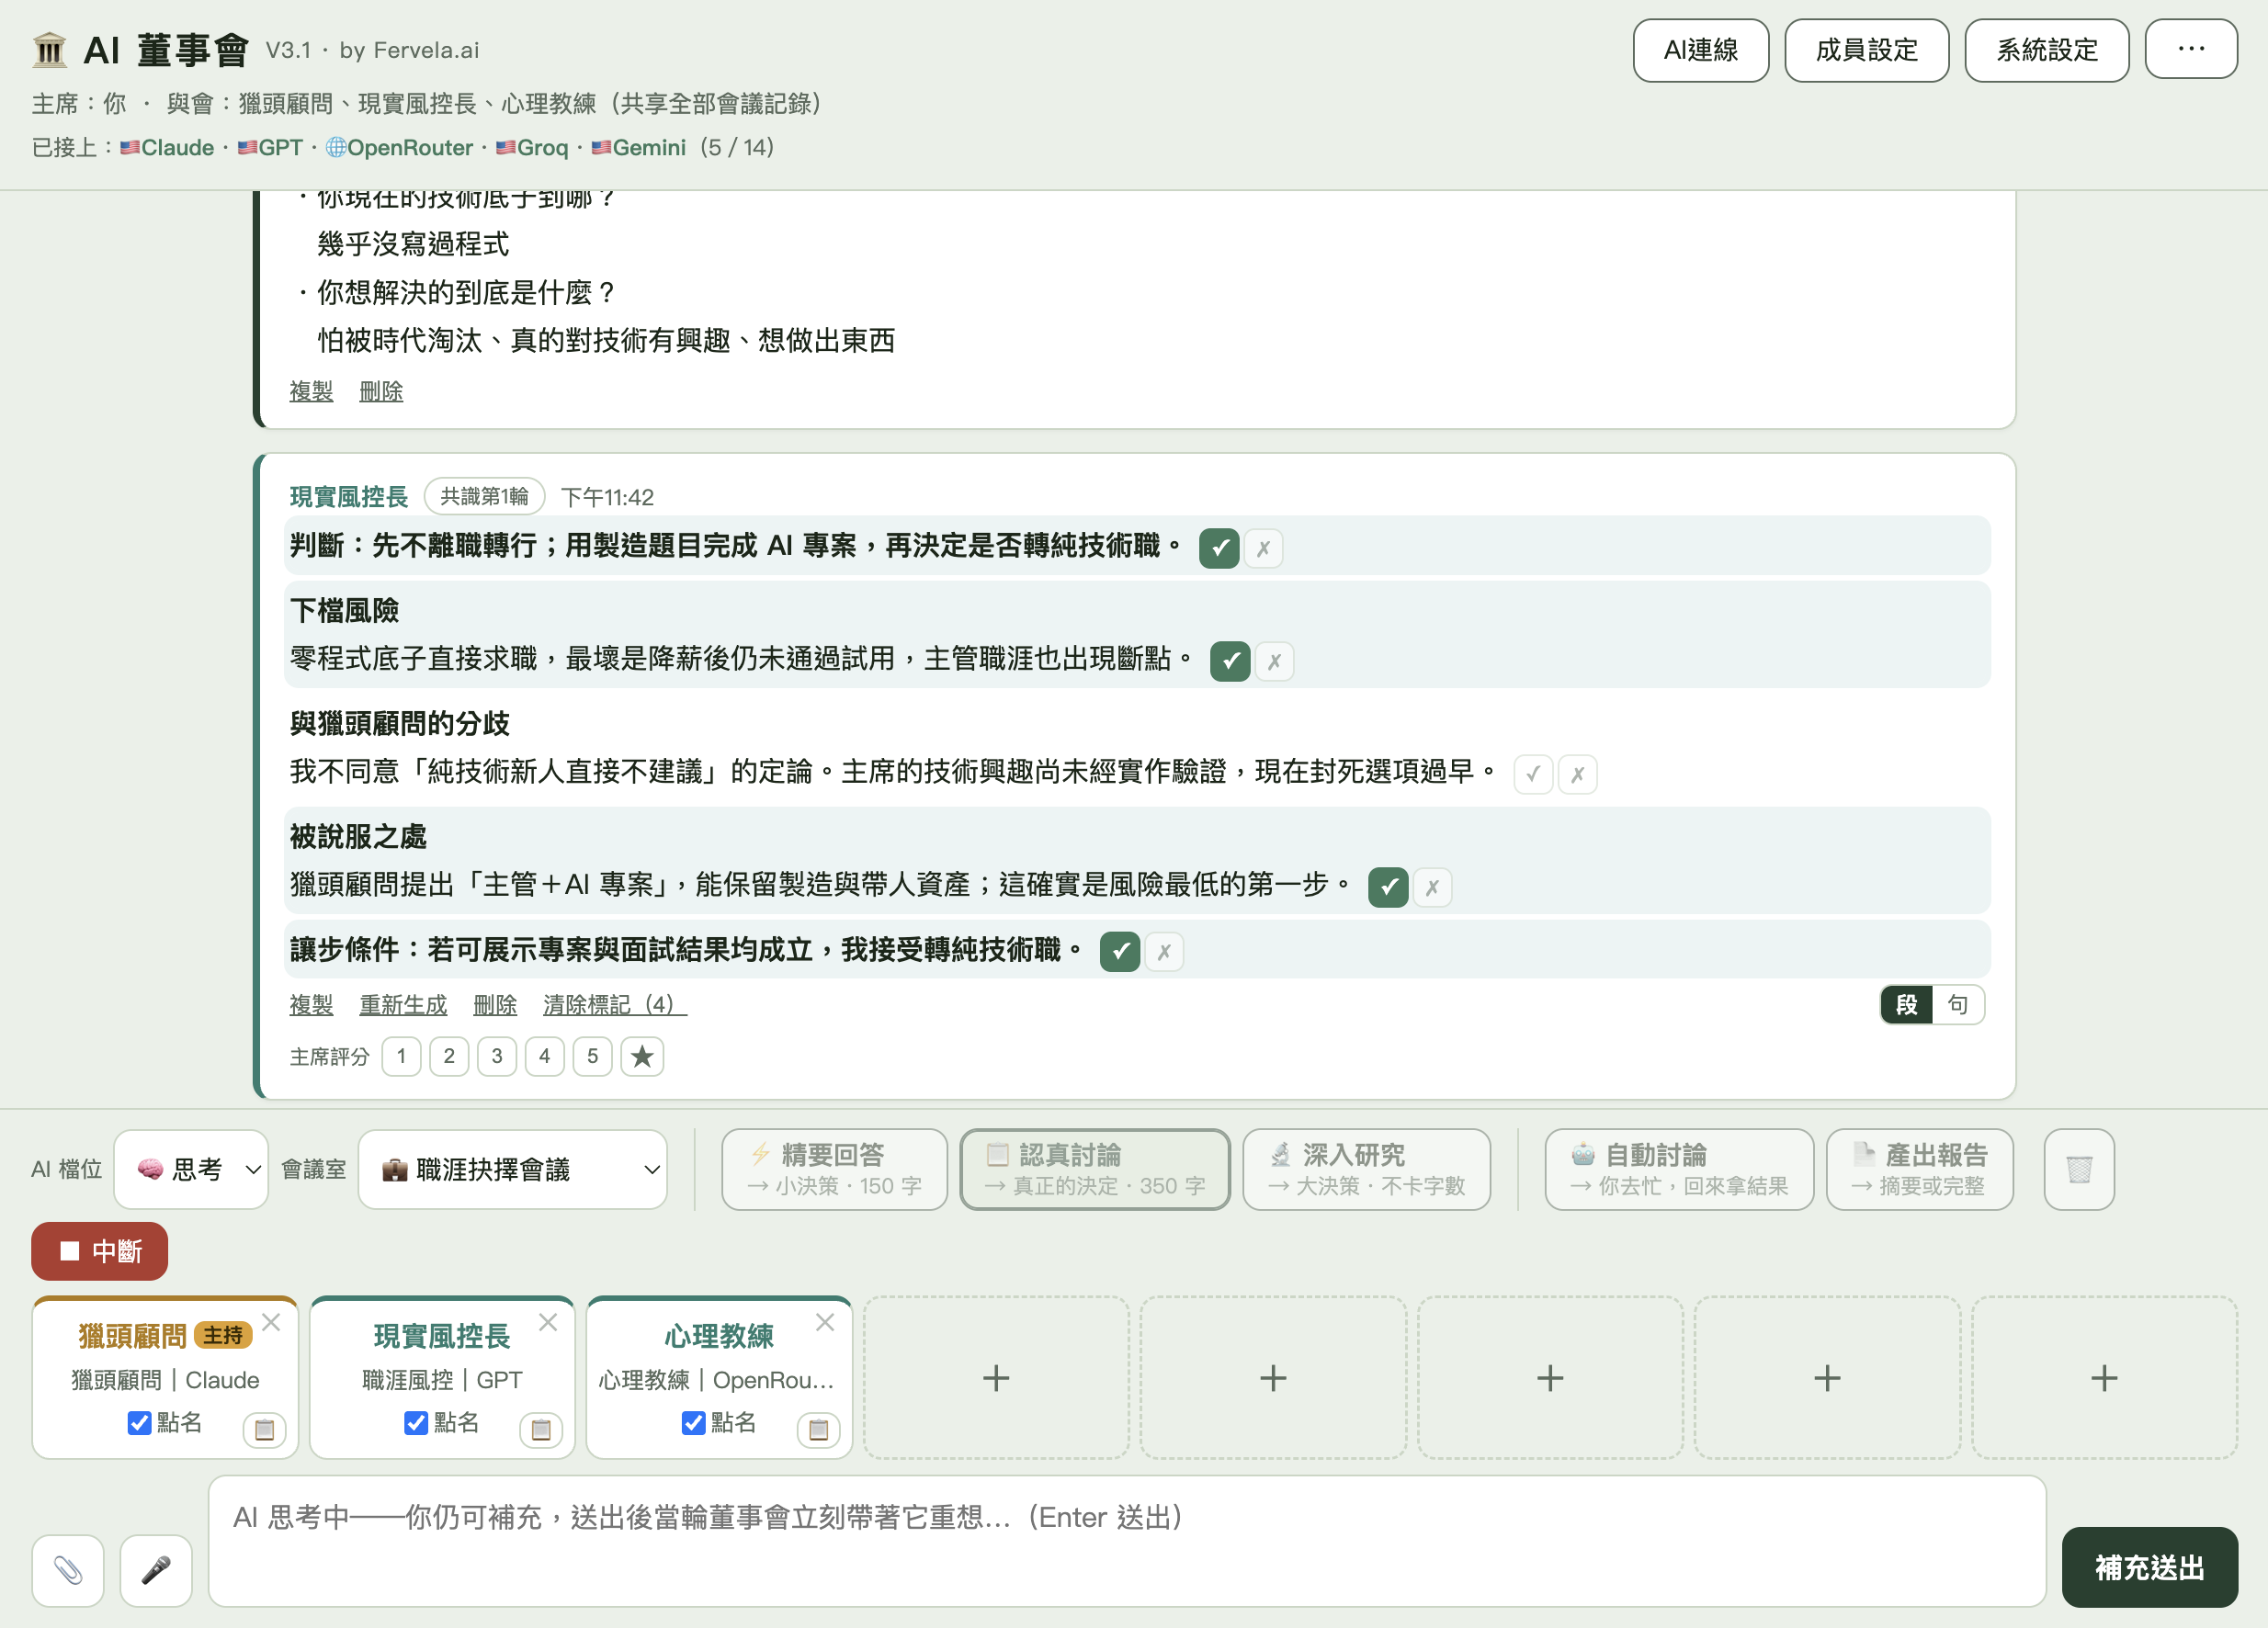Screen dimensions: 2268x1628
Task: Open the AI 檔位 思考 dropdown
Action: pyautogui.click(x=191, y=1169)
